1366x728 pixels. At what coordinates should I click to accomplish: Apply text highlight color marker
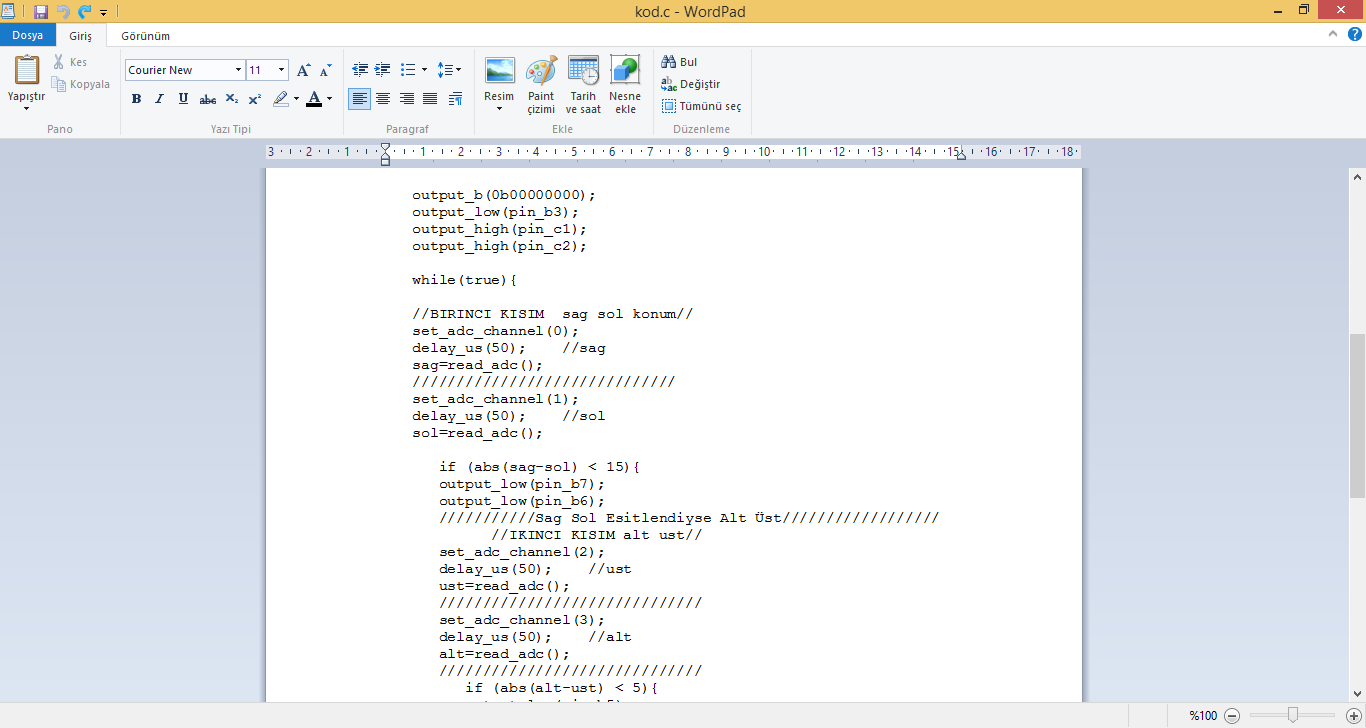coord(281,99)
